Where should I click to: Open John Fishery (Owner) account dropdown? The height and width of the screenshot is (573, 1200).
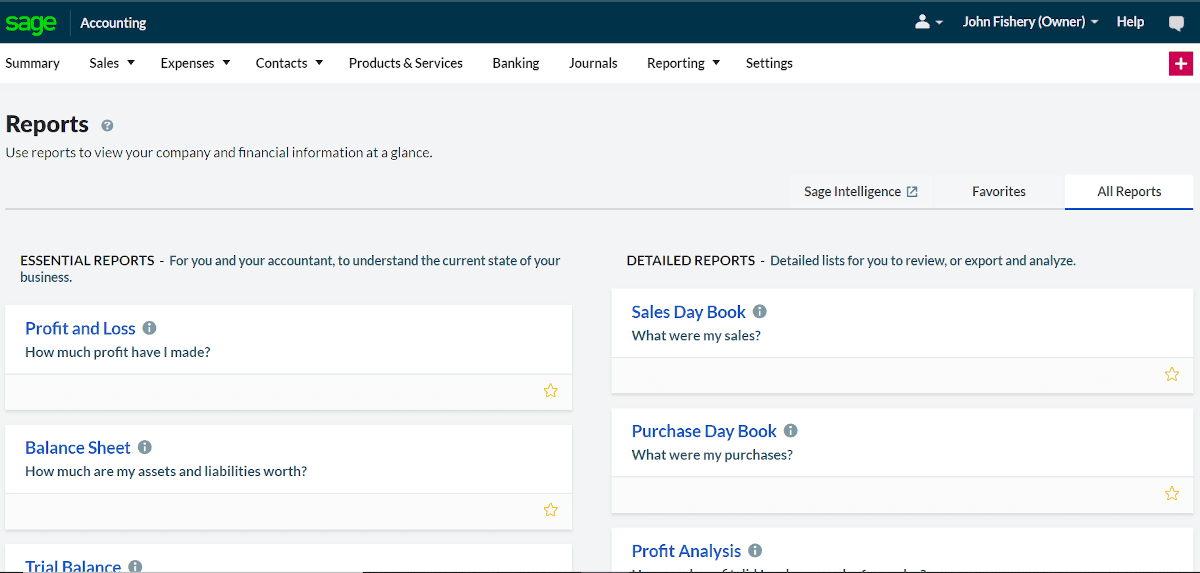pos(1030,22)
